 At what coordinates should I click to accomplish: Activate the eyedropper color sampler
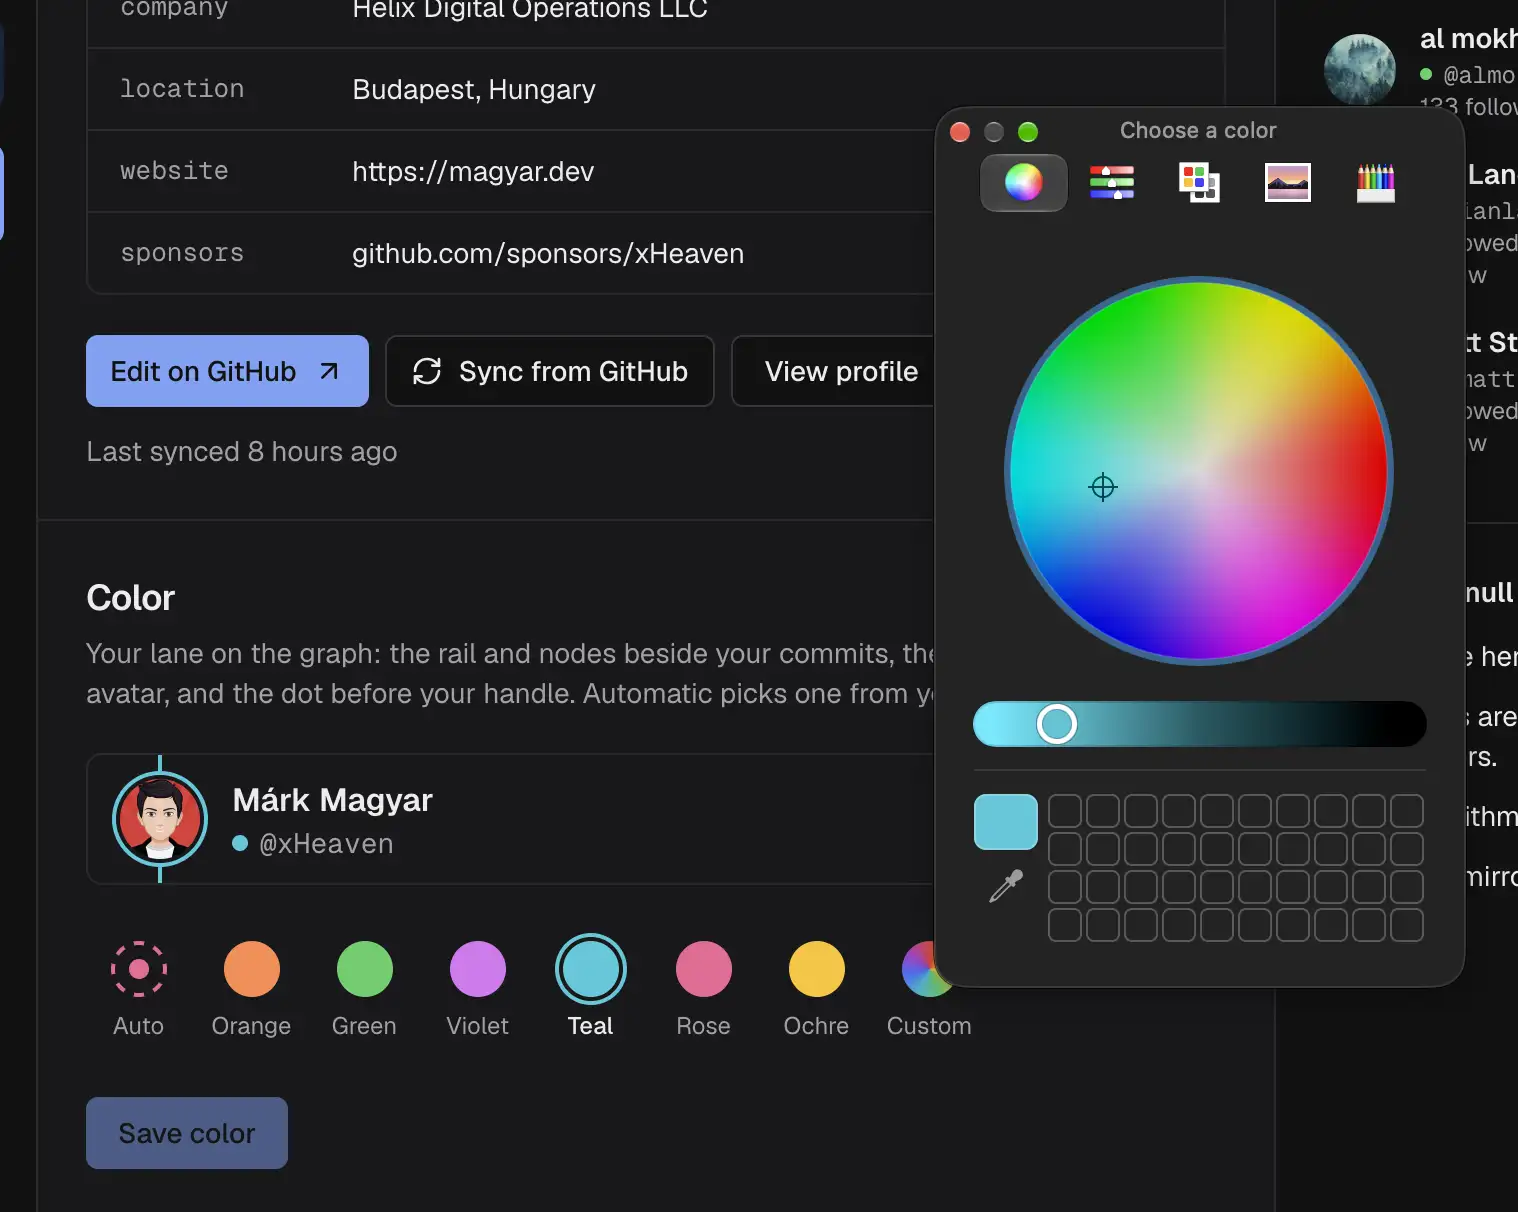coord(1006,886)
